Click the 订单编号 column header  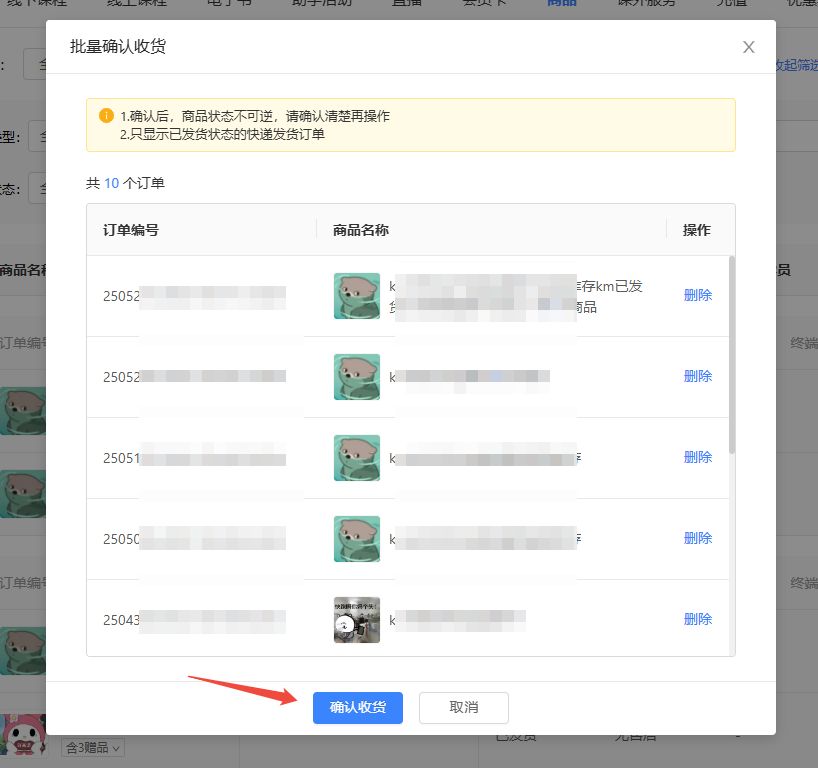tap(131, 230)
